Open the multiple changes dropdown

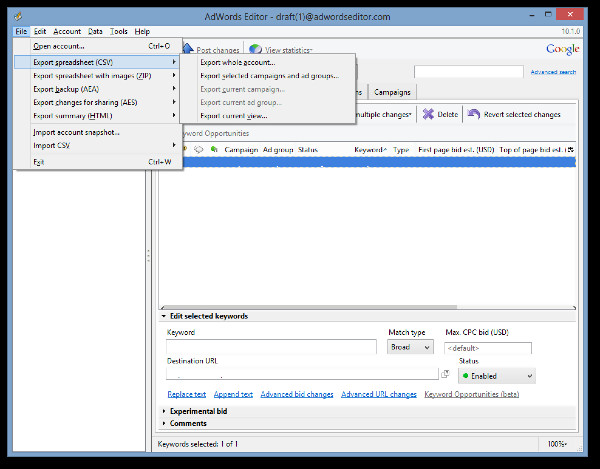pos(384,114)
